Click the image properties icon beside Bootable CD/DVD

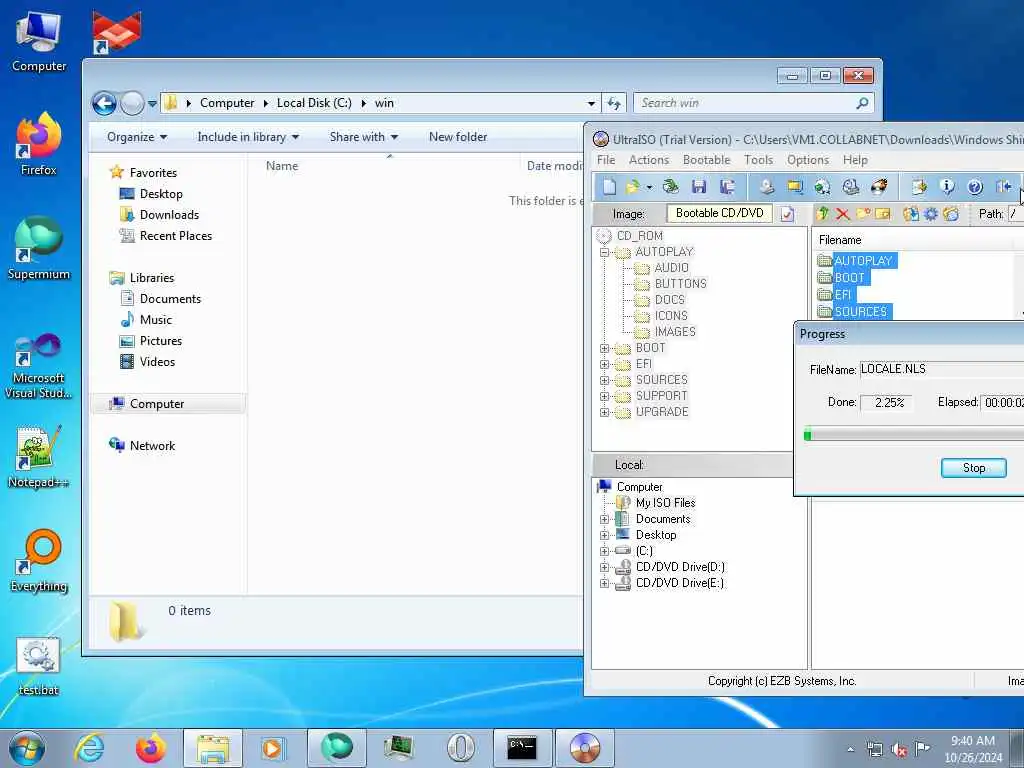click(x=788, y=214)
